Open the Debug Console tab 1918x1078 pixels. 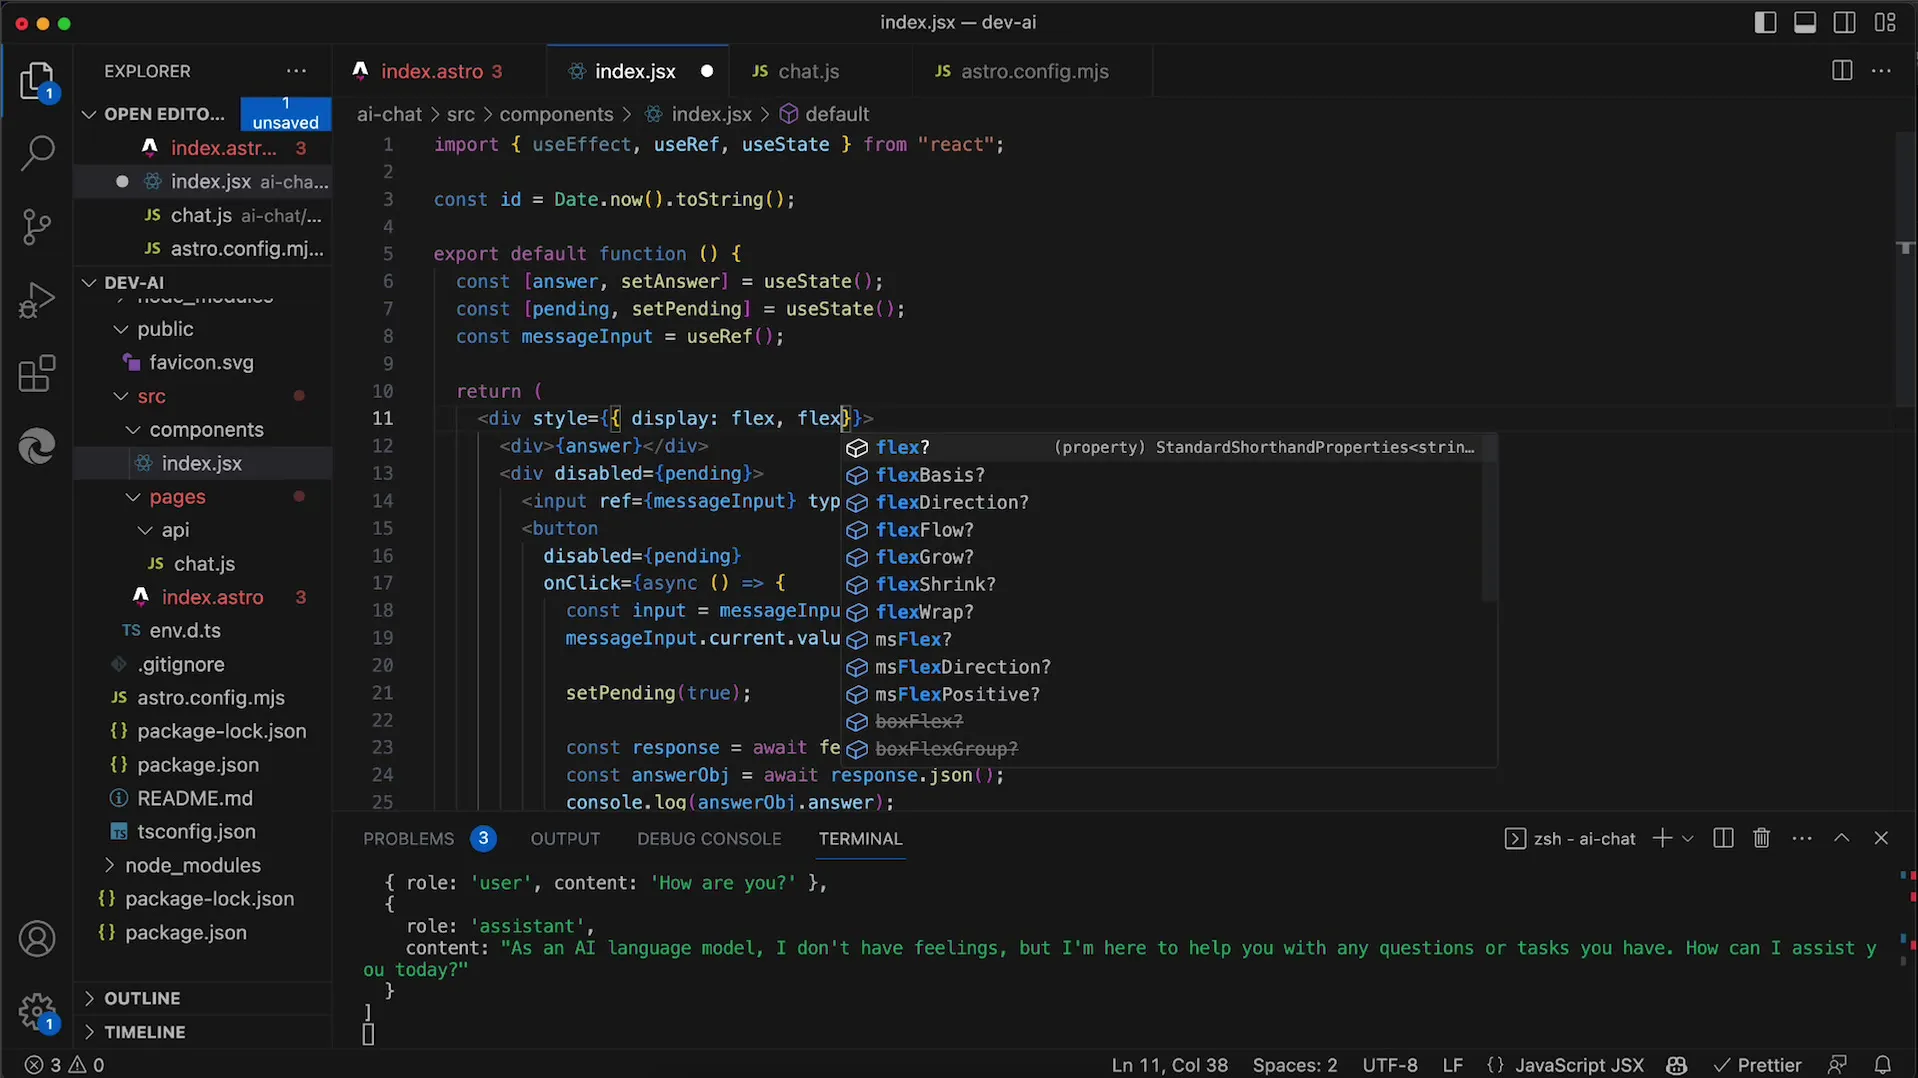[x=709, y=838]
